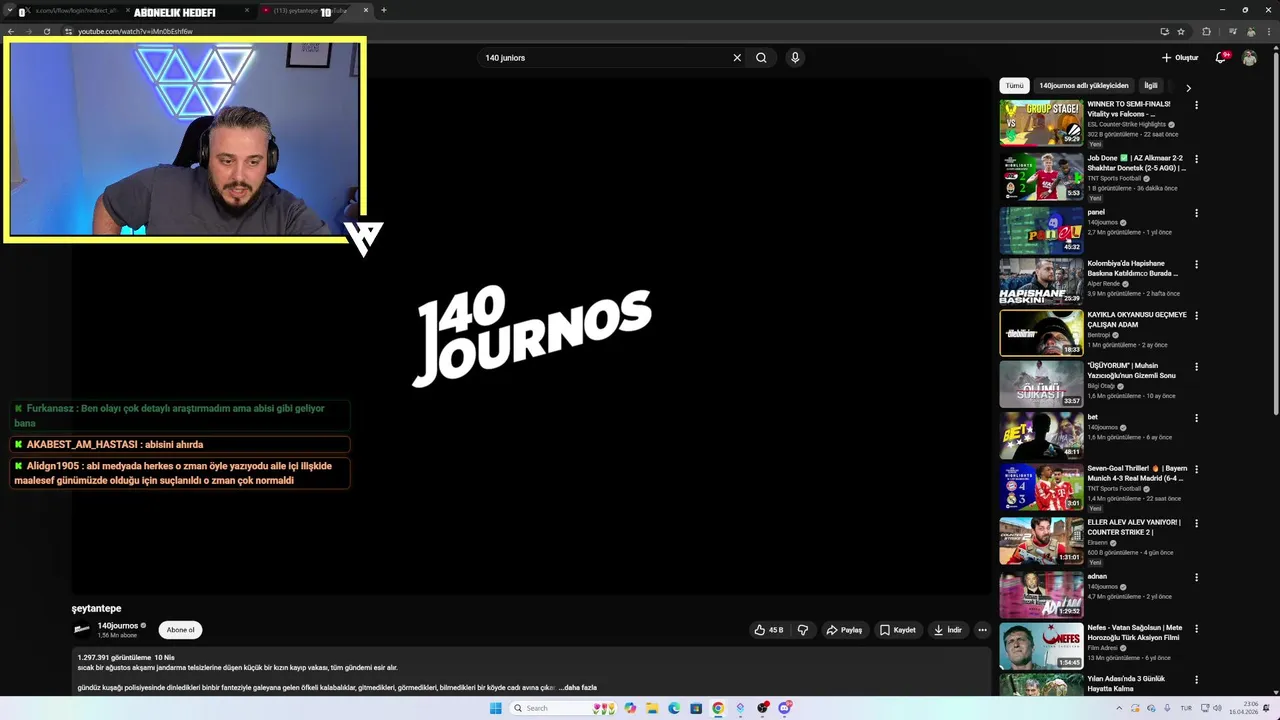
Task: Open a new browser tab with plus
Action: pyautogui.click(x=384, y=10)
